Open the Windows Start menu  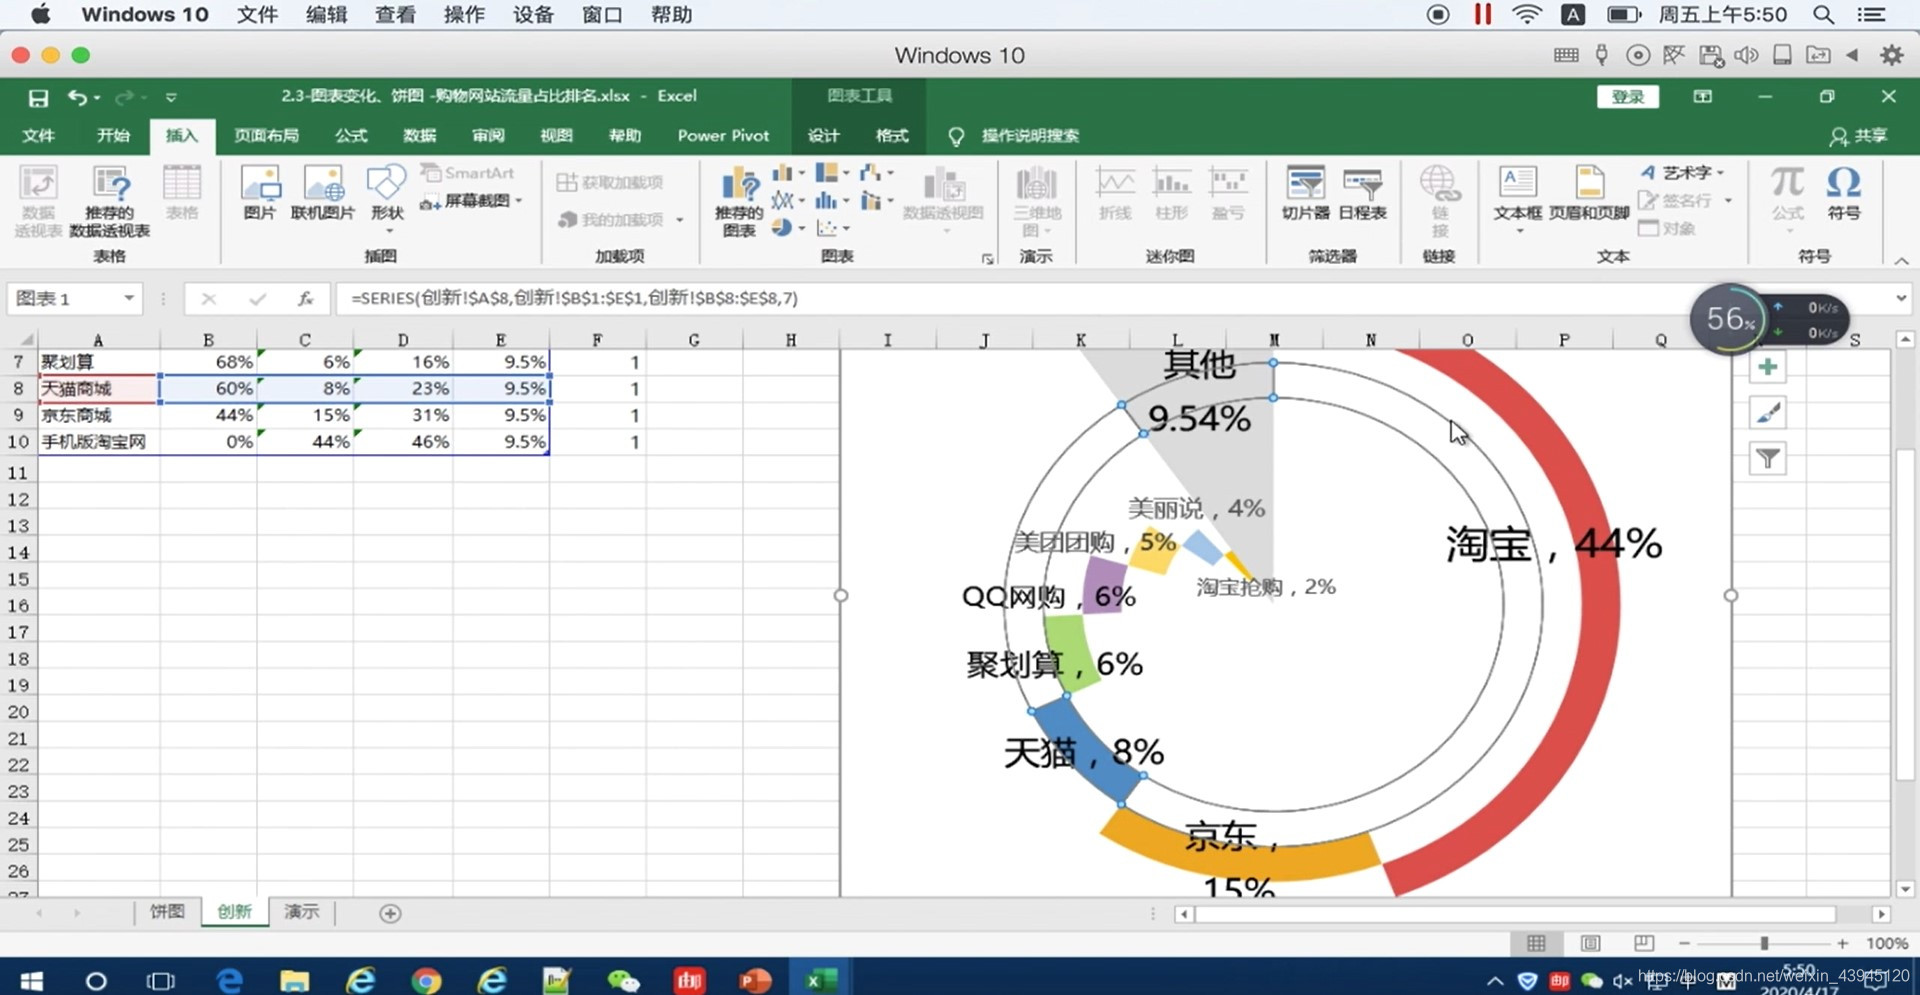pos(31,980)
